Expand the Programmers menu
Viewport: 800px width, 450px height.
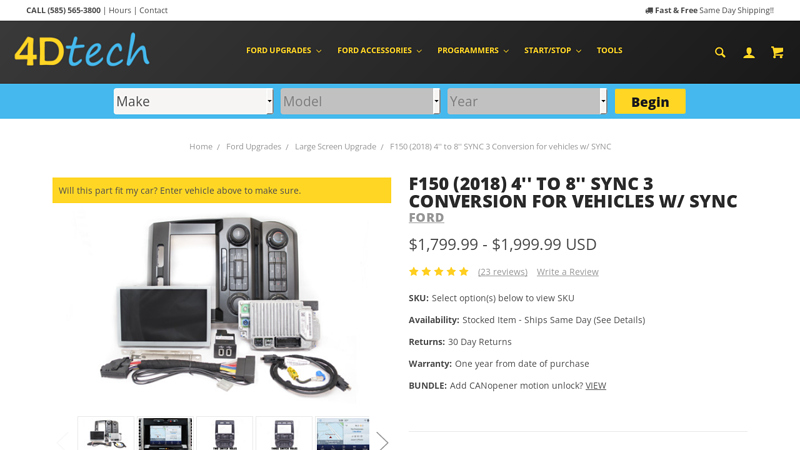pos(473,51)
